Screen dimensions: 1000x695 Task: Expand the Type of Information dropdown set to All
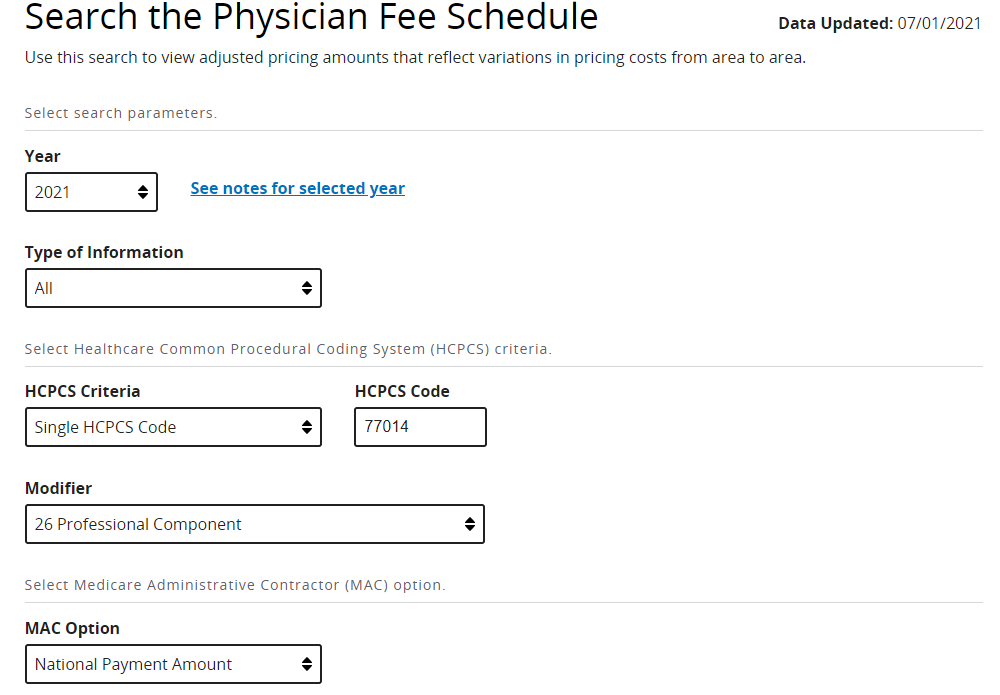click(x=160, y=288)
